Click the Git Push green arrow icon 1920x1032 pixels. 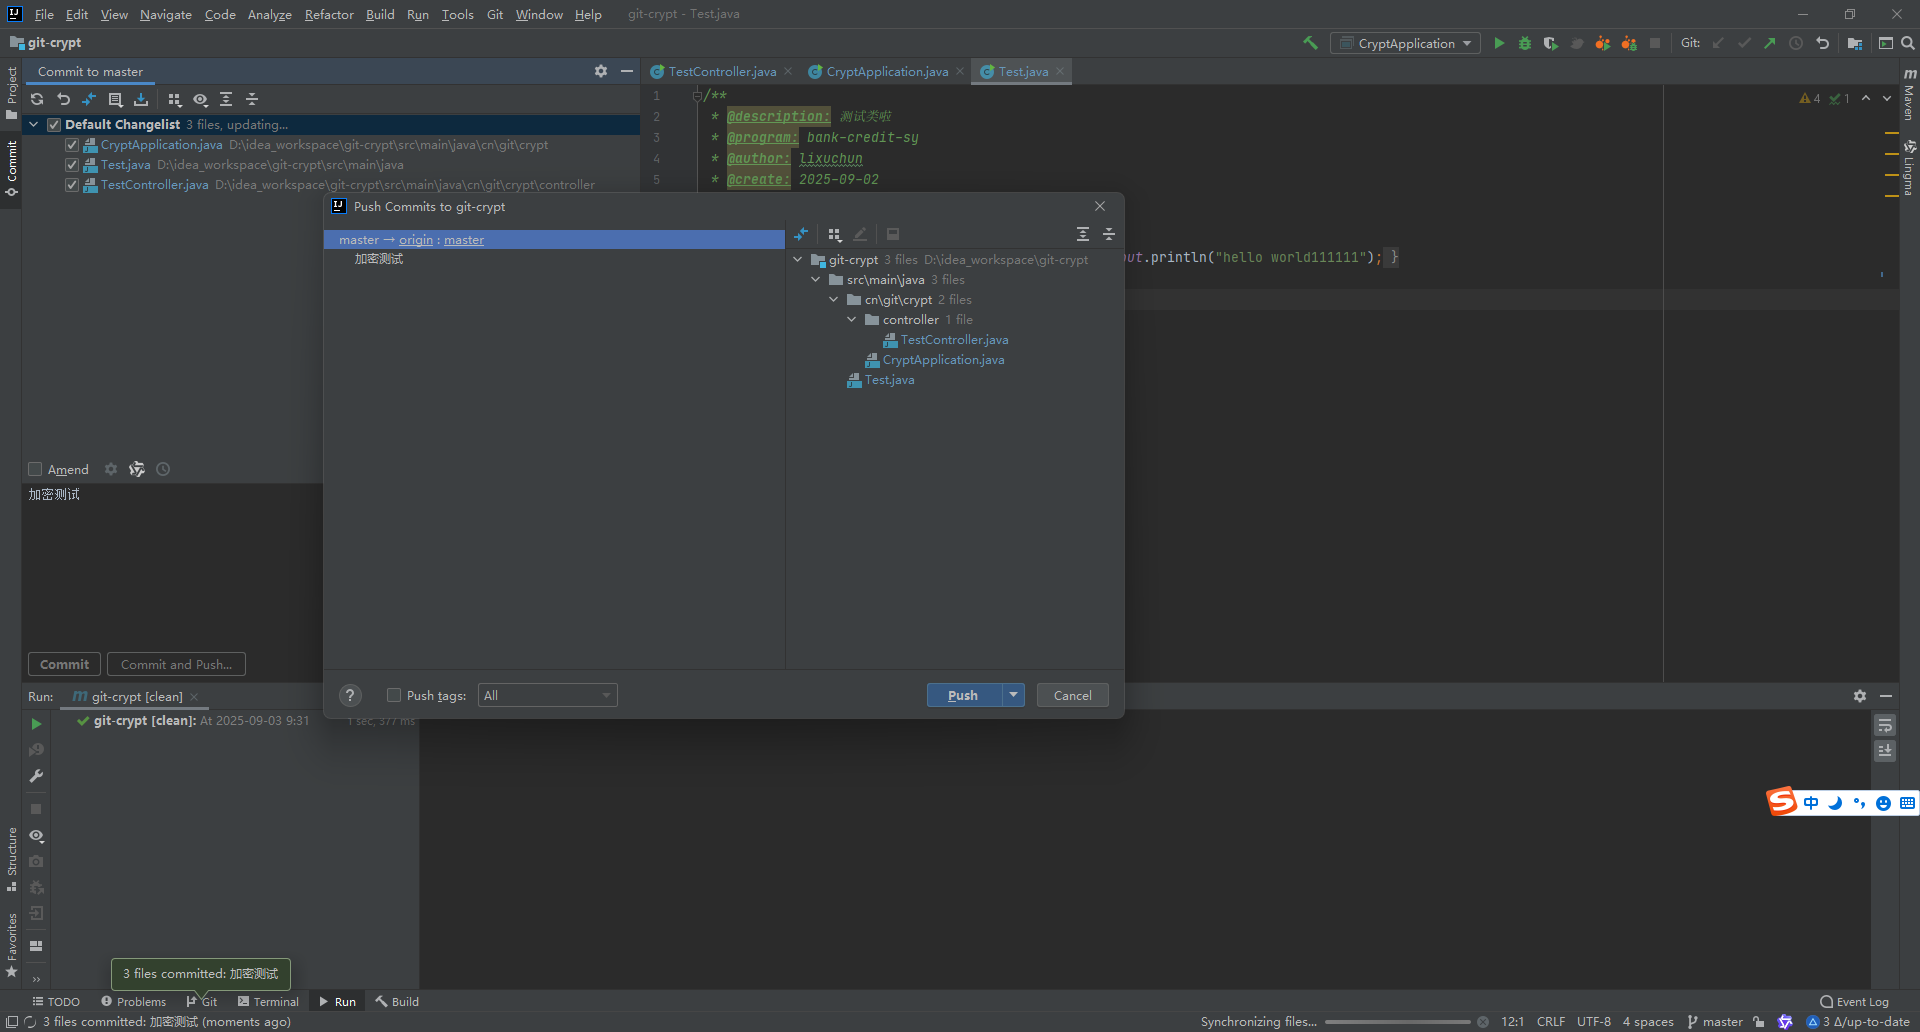(1770, 43)
